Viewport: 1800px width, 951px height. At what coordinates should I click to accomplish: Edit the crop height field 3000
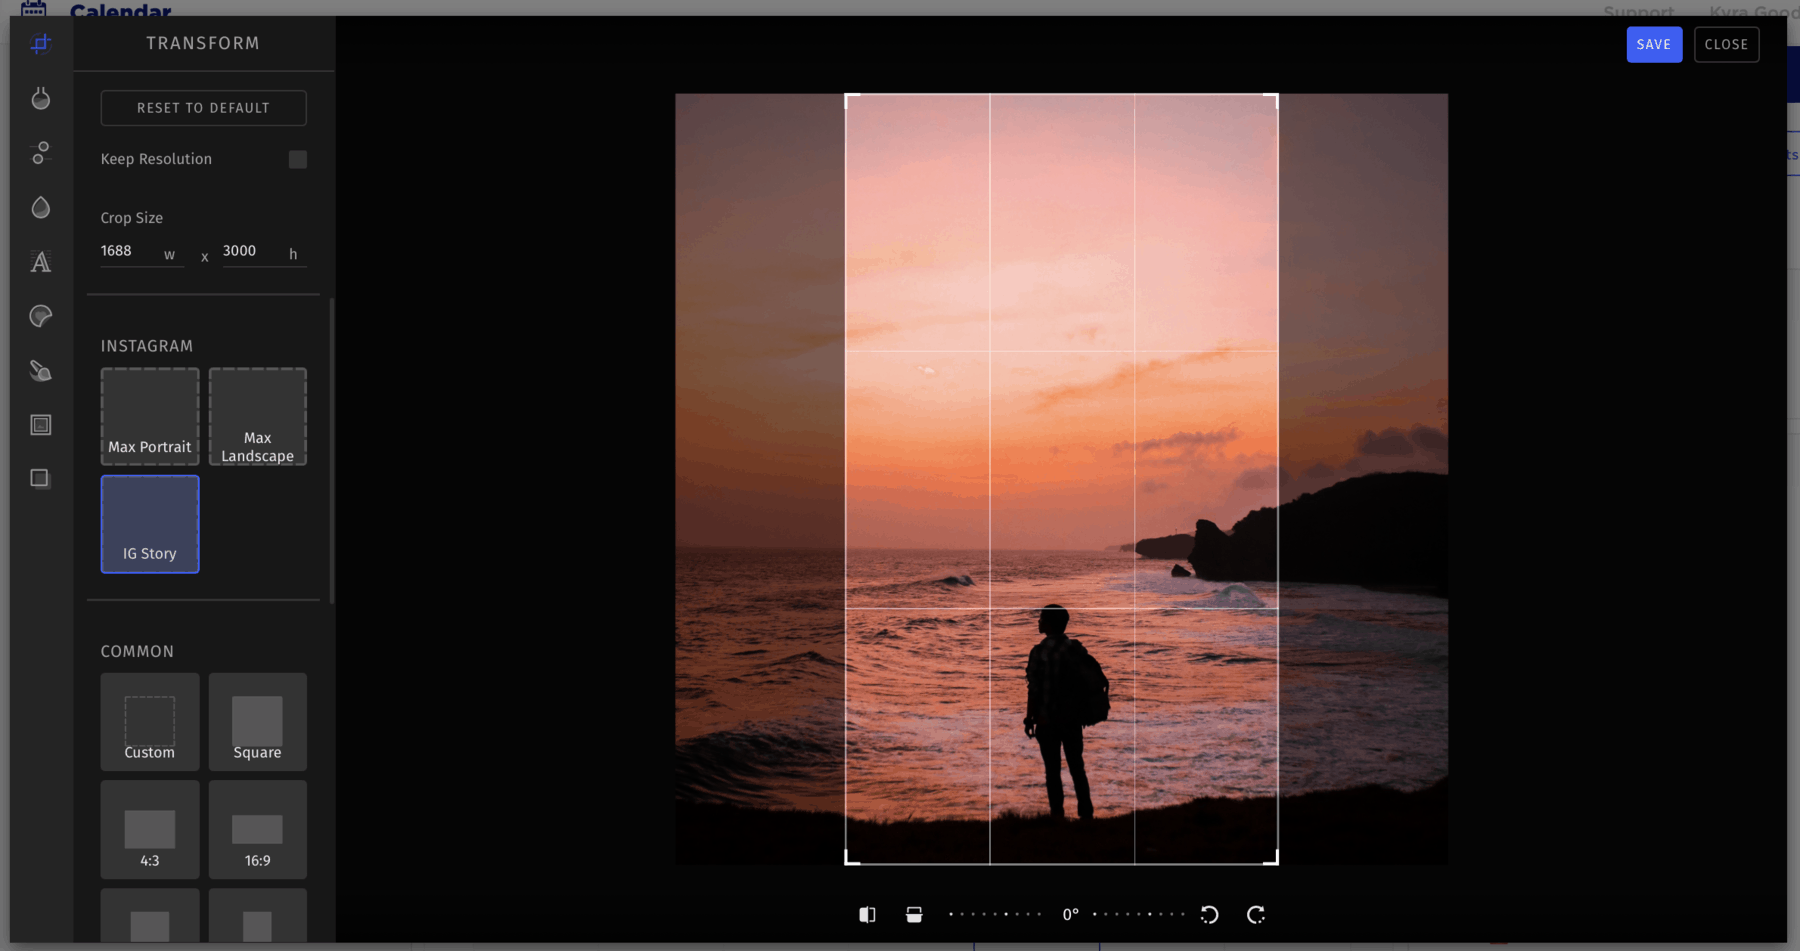(264, 252)
